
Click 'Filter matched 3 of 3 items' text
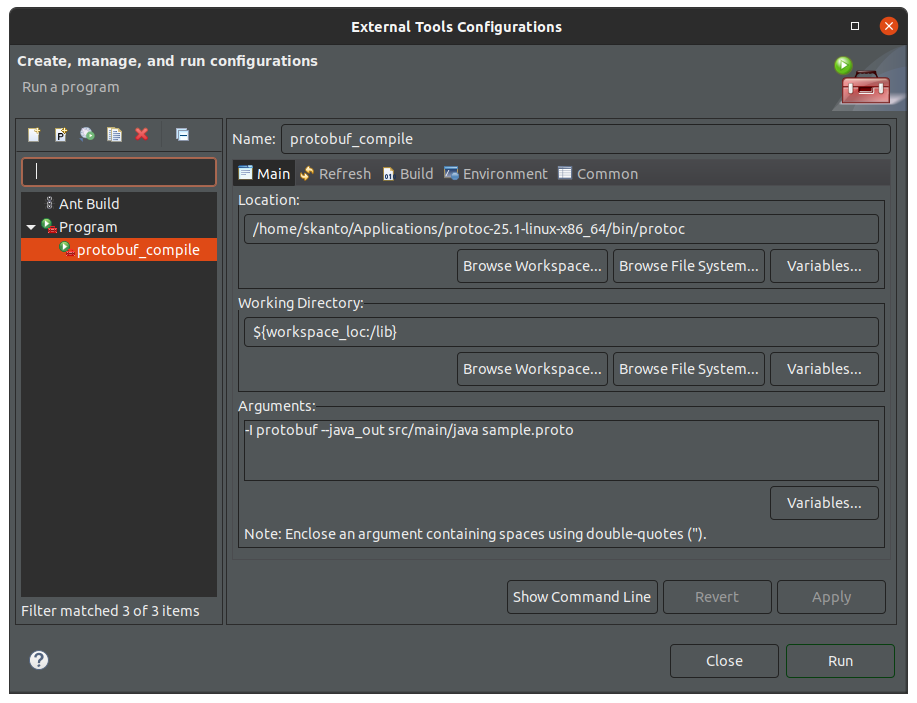tap(110, 611)
